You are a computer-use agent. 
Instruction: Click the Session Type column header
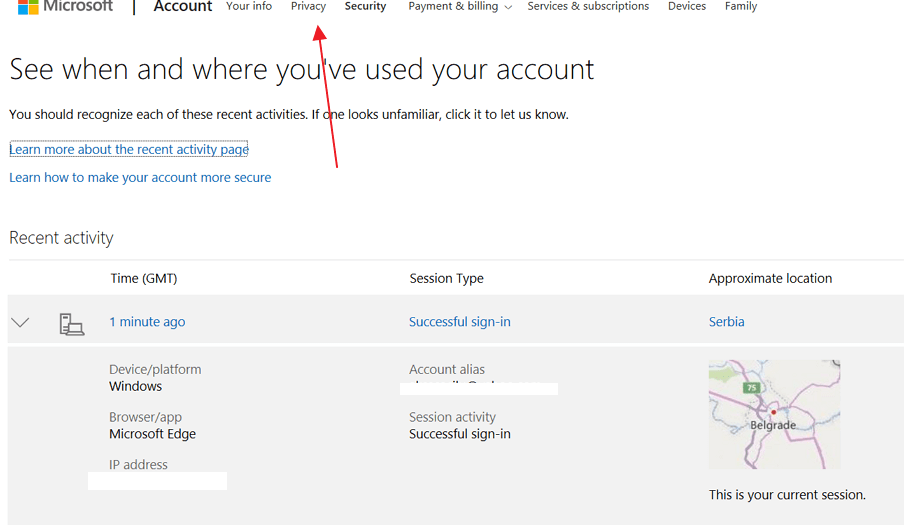[446, 278]
